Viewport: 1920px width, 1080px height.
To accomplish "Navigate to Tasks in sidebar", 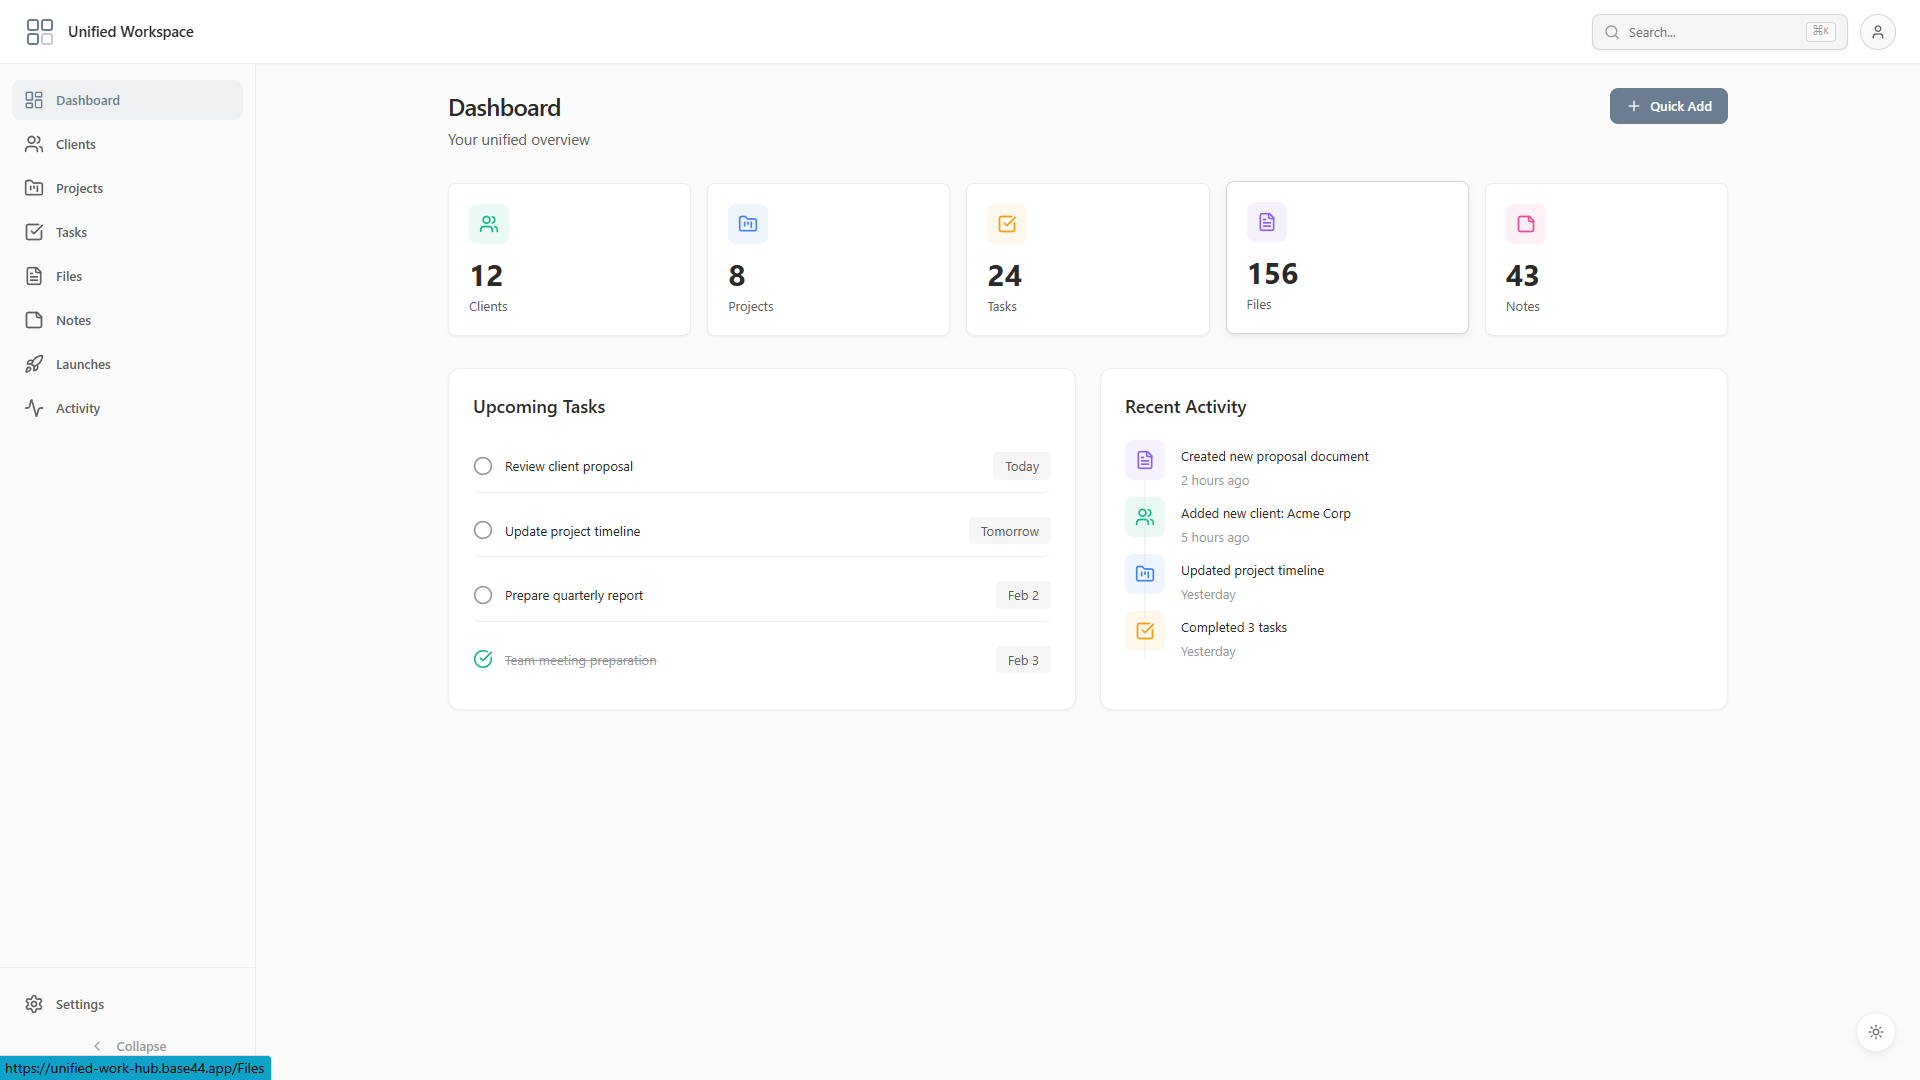I will tap(127, 232).
